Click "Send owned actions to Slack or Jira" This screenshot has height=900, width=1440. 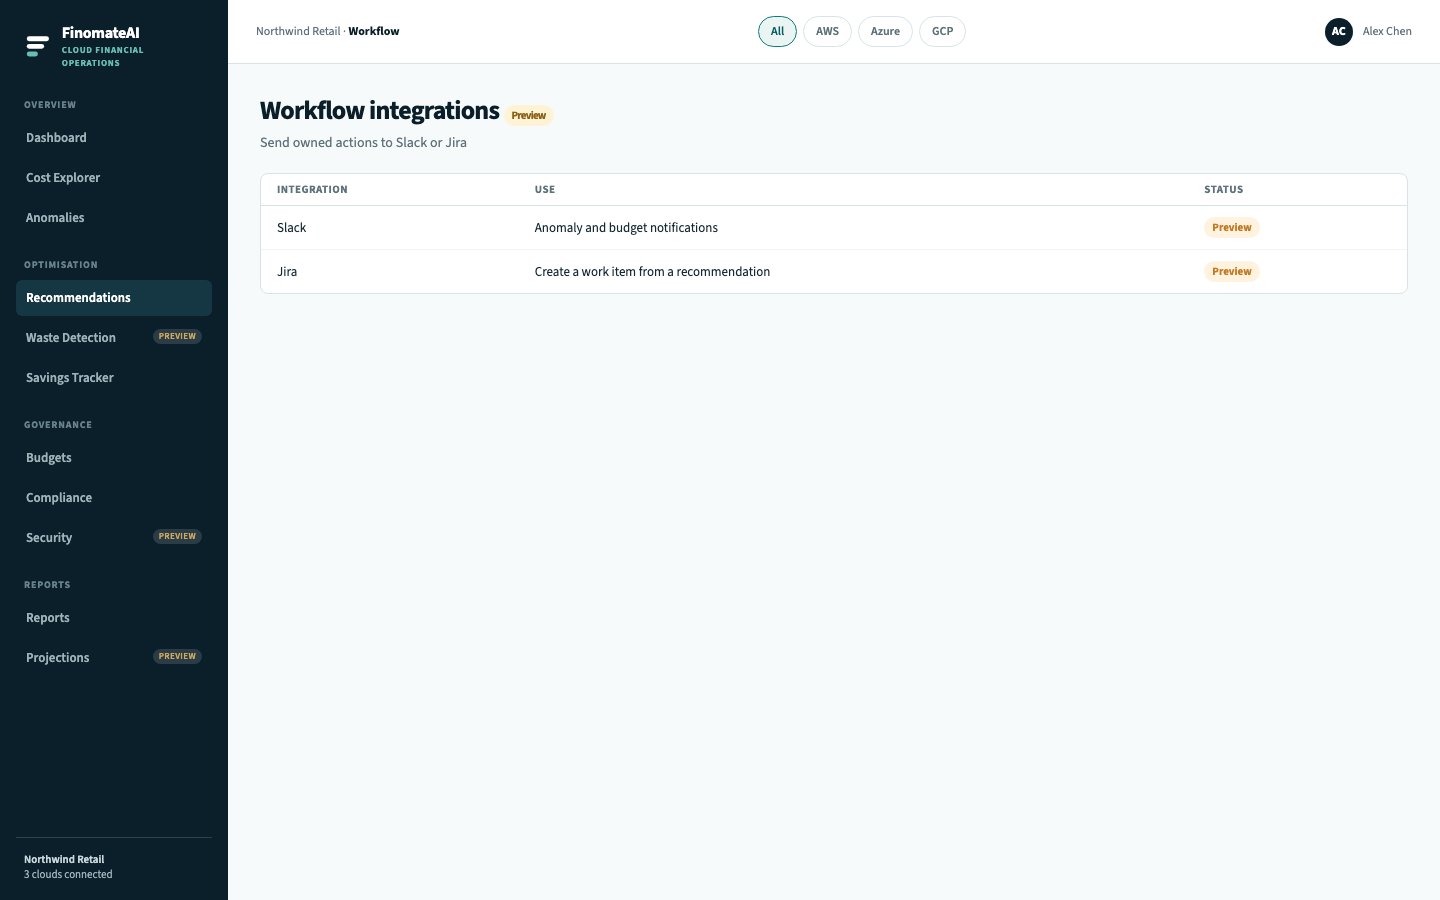(363, 143)
